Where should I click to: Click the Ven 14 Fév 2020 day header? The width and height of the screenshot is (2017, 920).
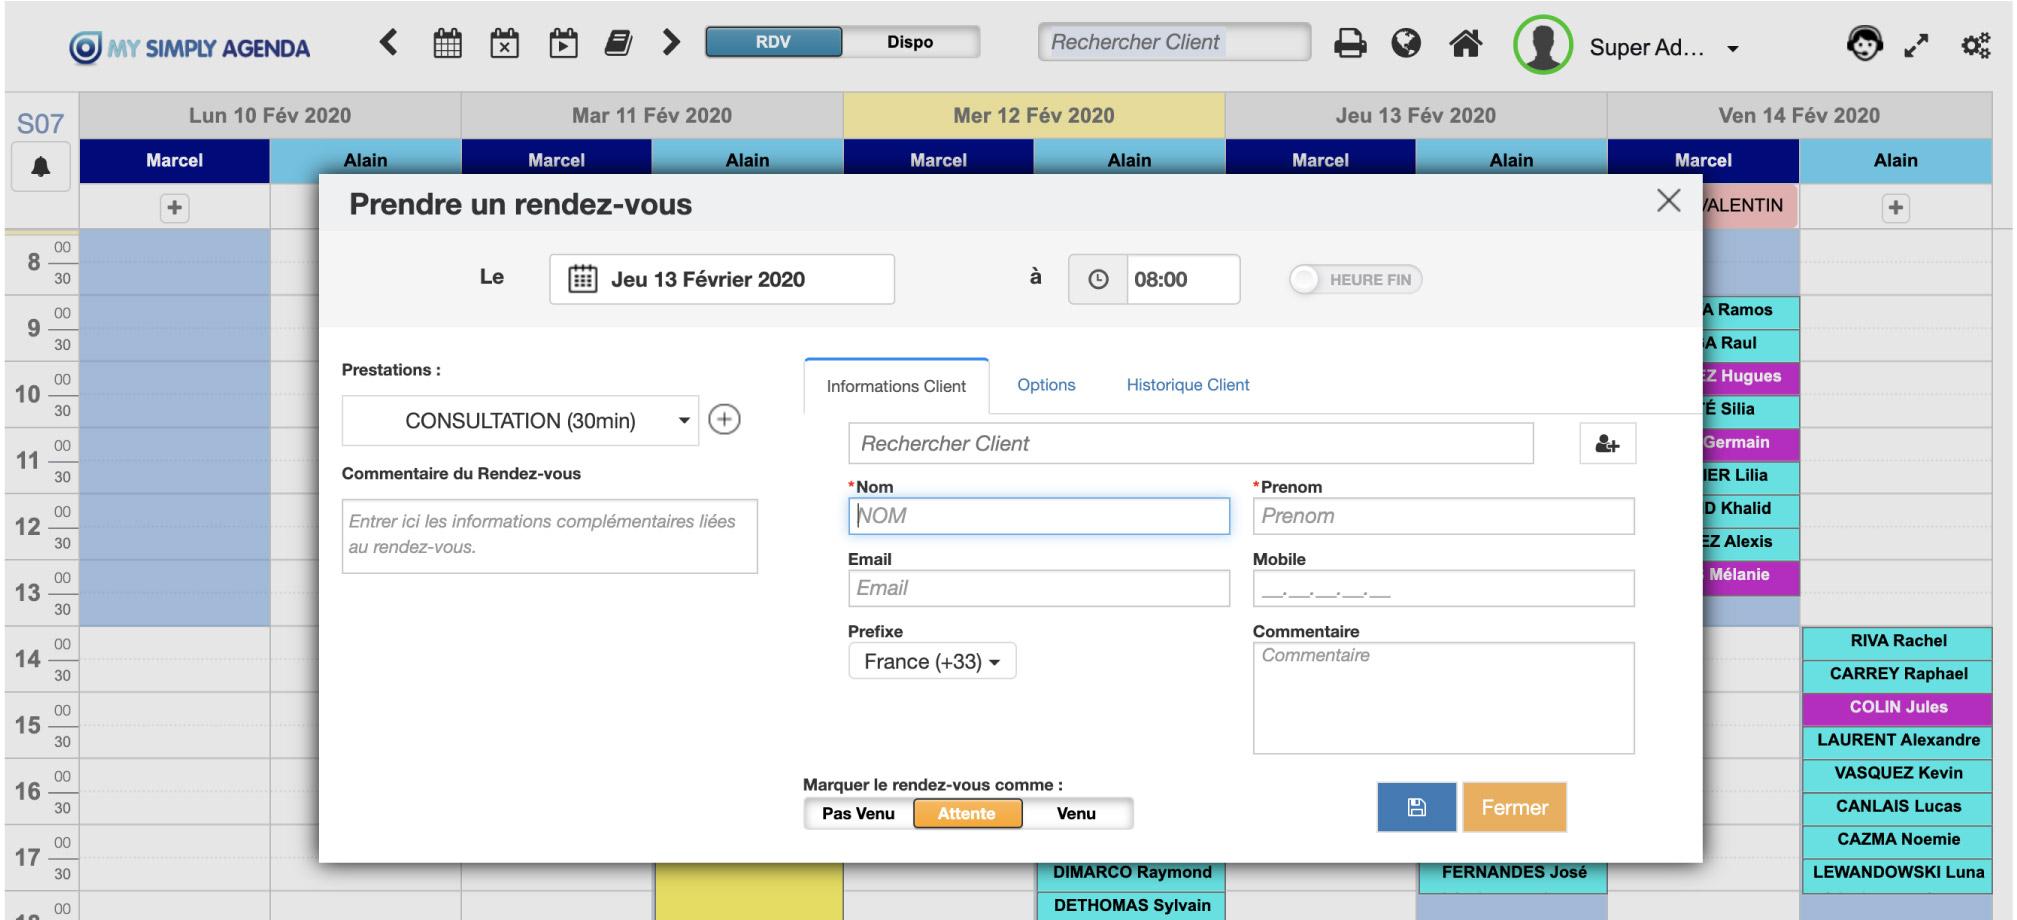coord(1799,116)
